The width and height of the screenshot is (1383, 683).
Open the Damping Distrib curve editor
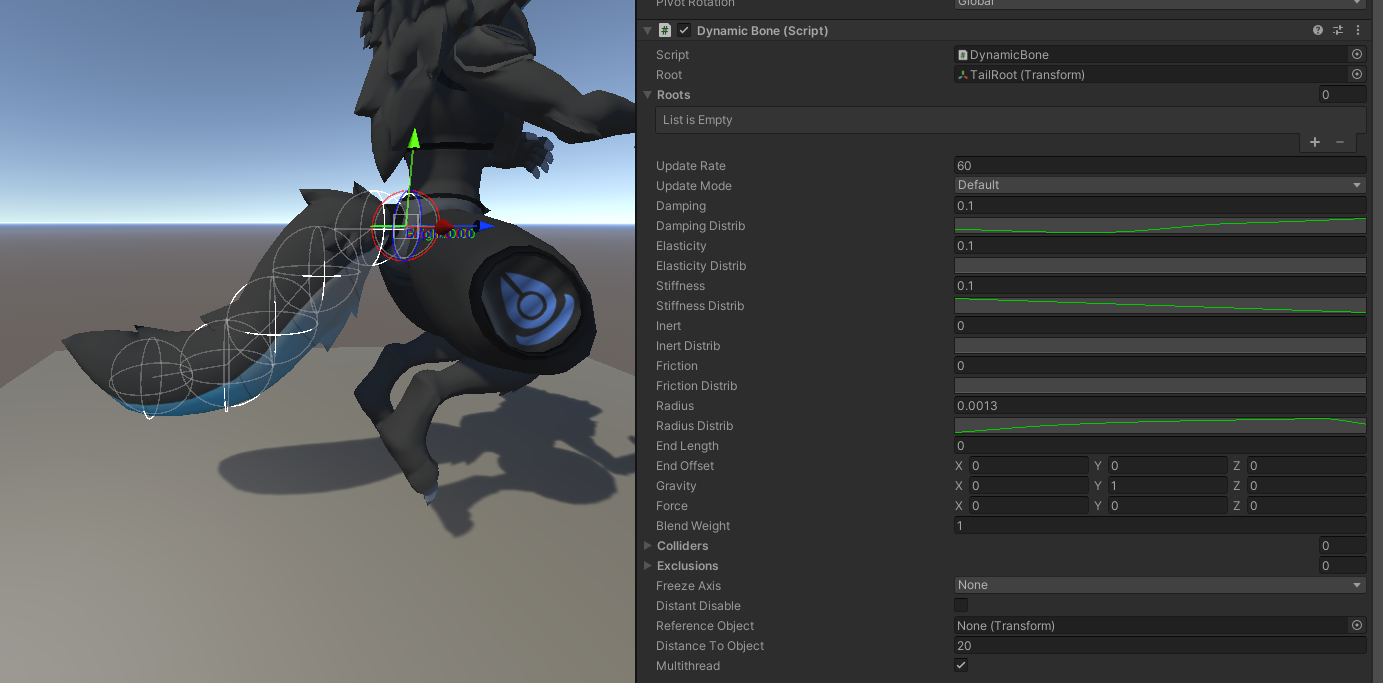coord(1160,226)
